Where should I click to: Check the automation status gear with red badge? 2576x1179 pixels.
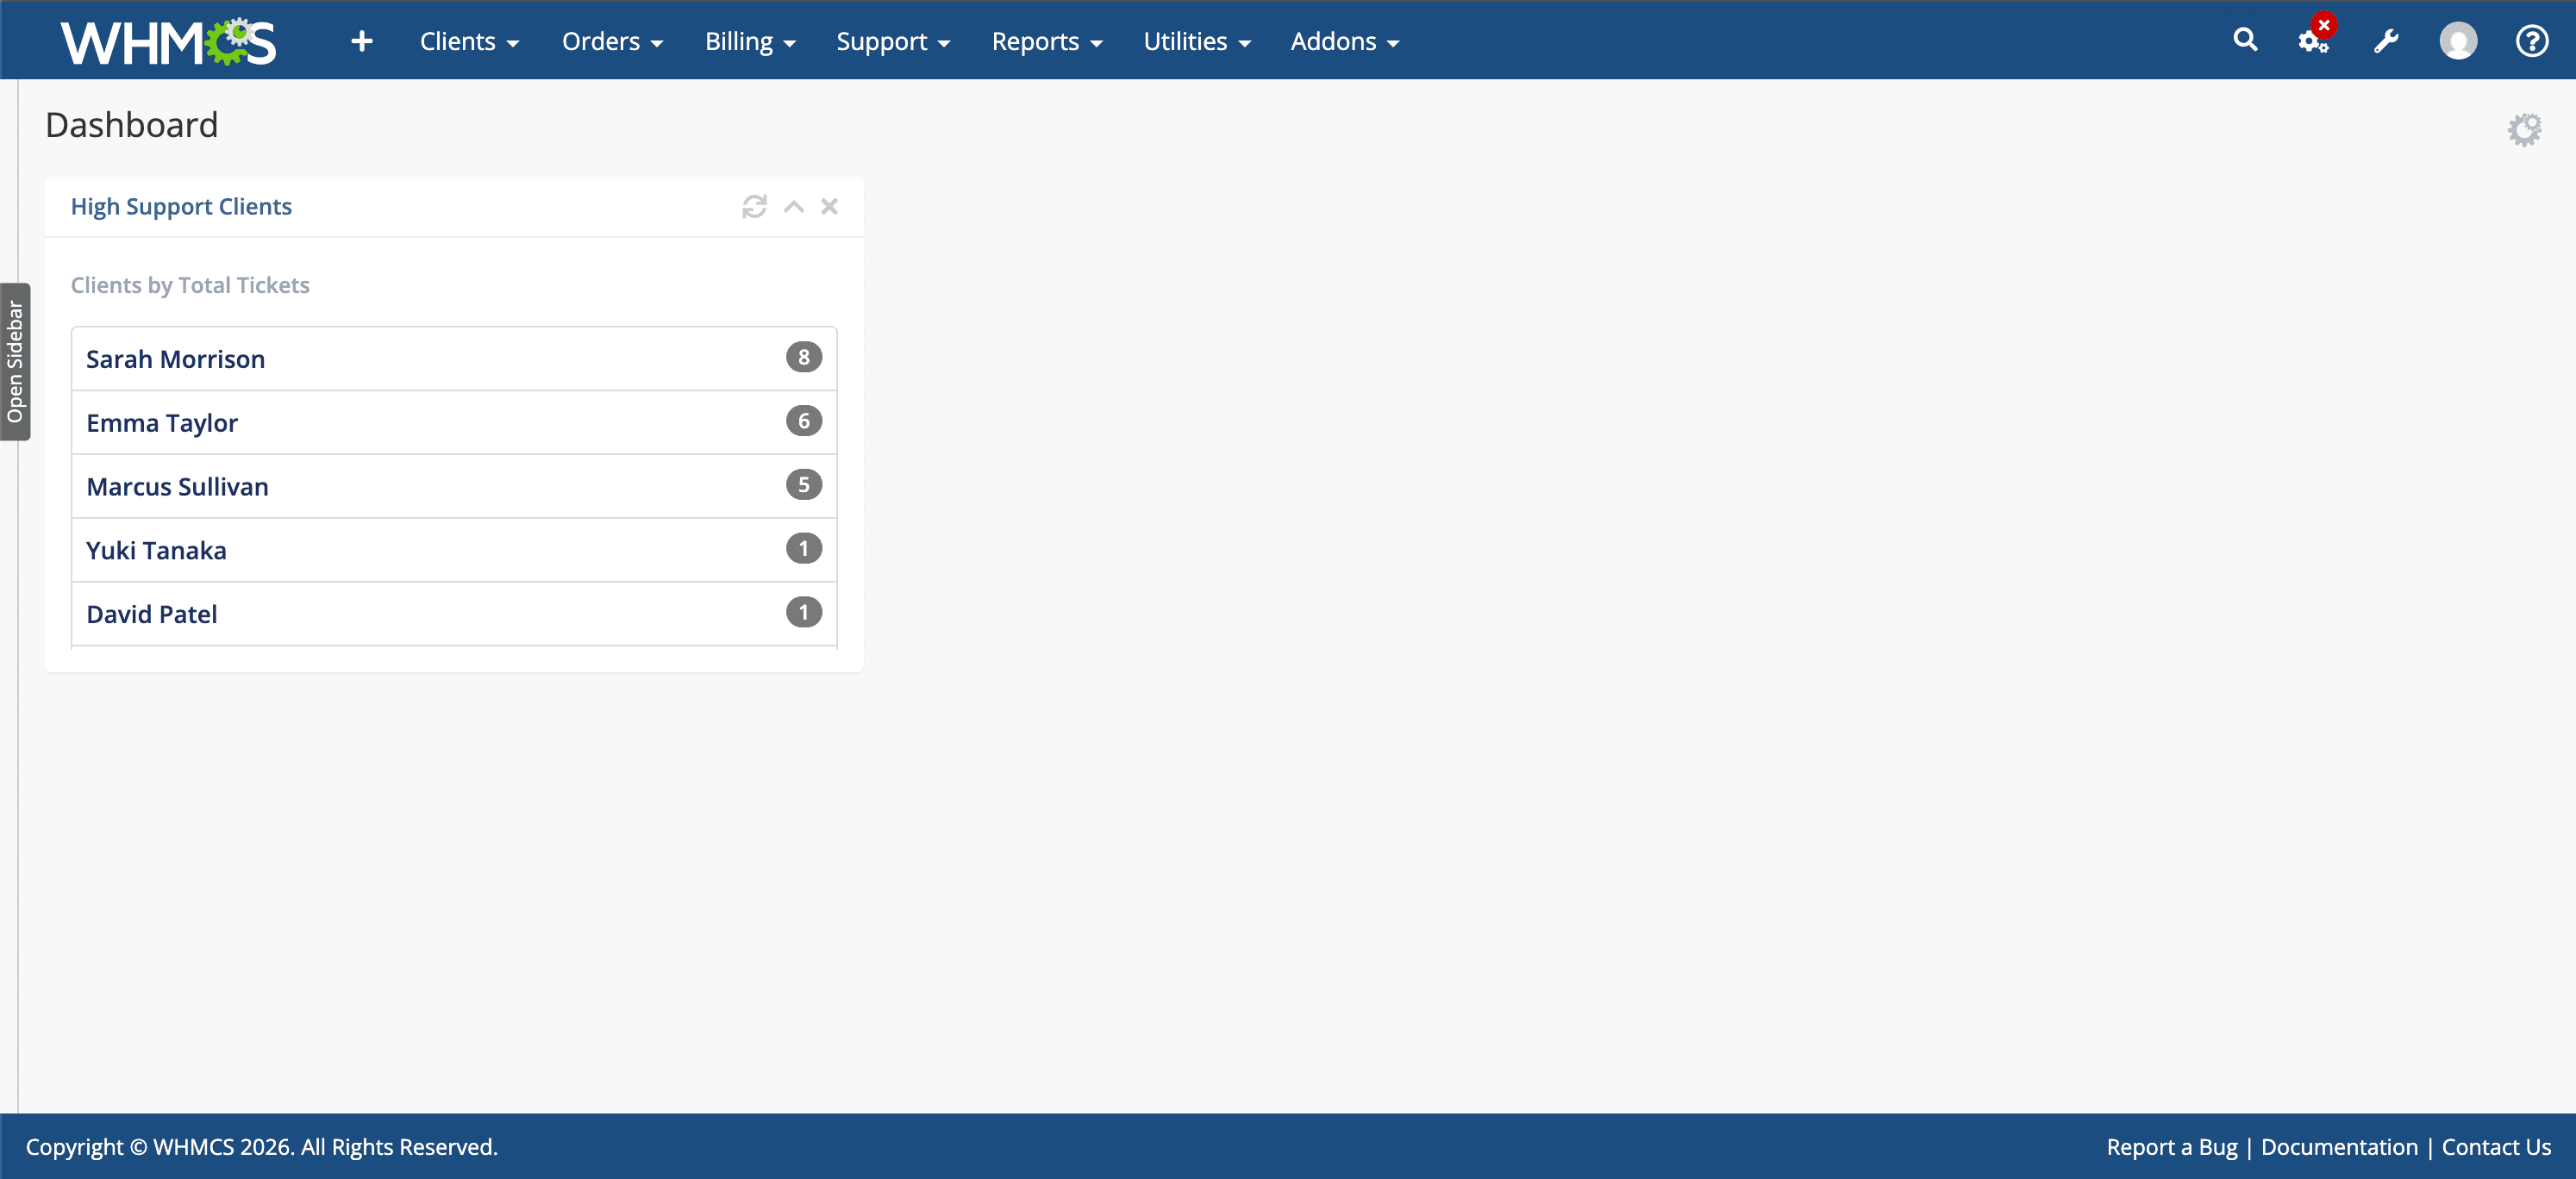(2313, 42)
